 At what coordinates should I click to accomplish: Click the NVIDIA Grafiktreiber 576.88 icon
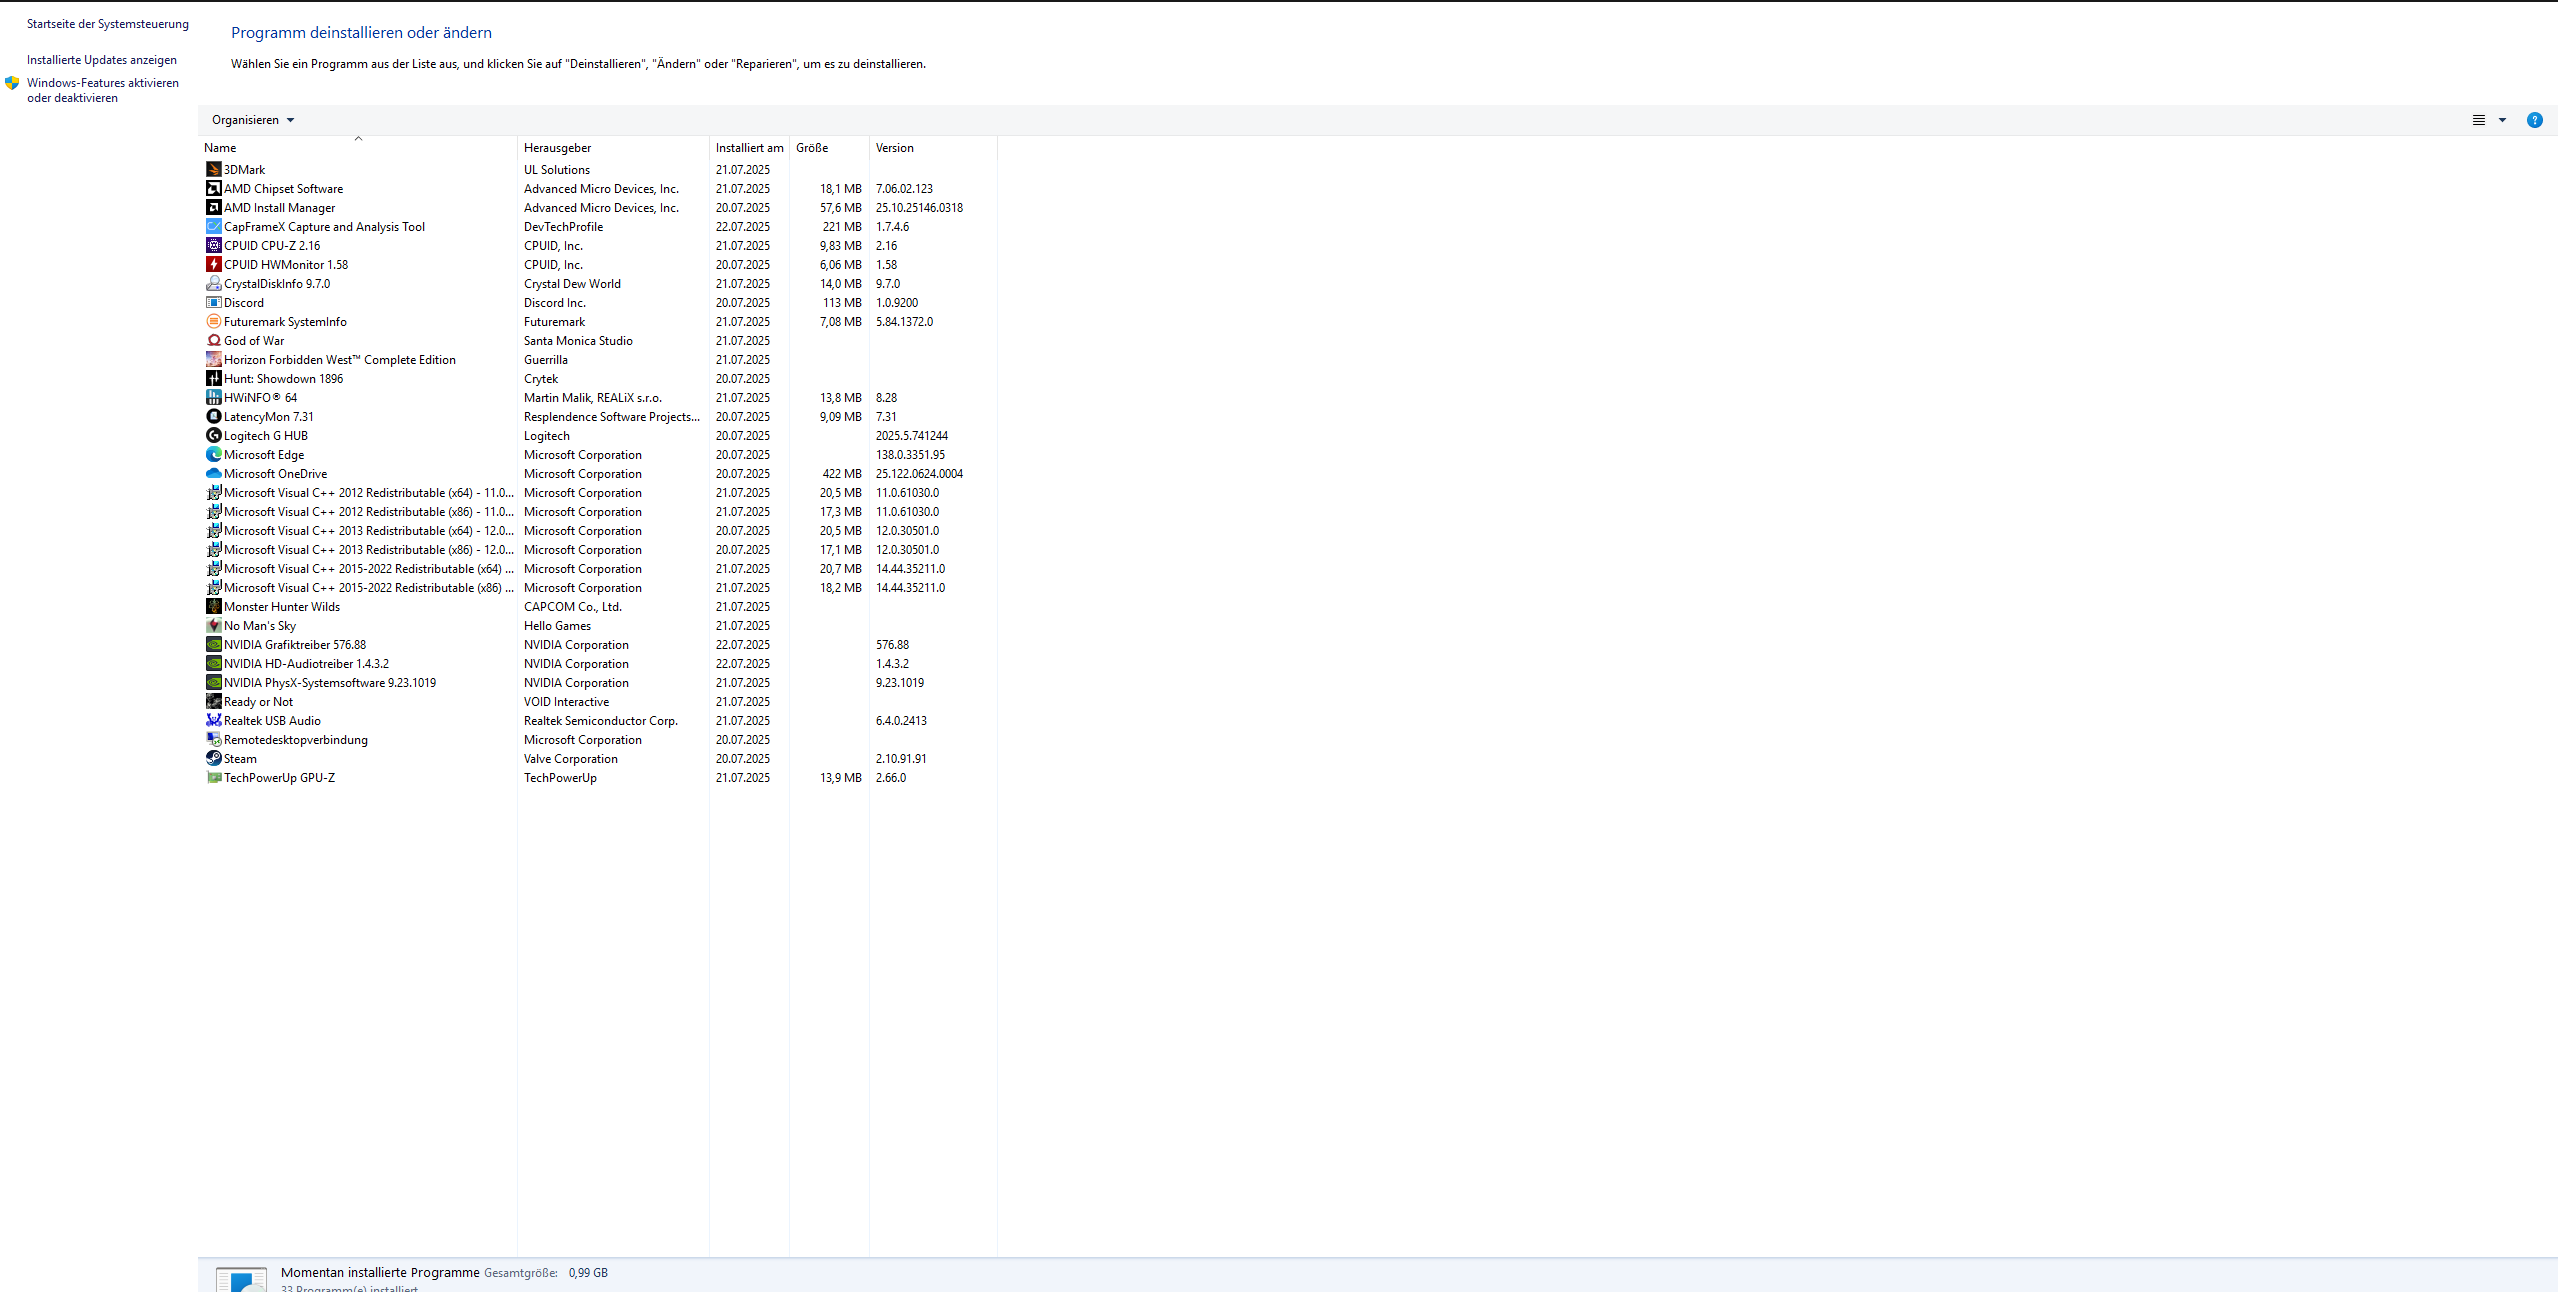(213, 644)
